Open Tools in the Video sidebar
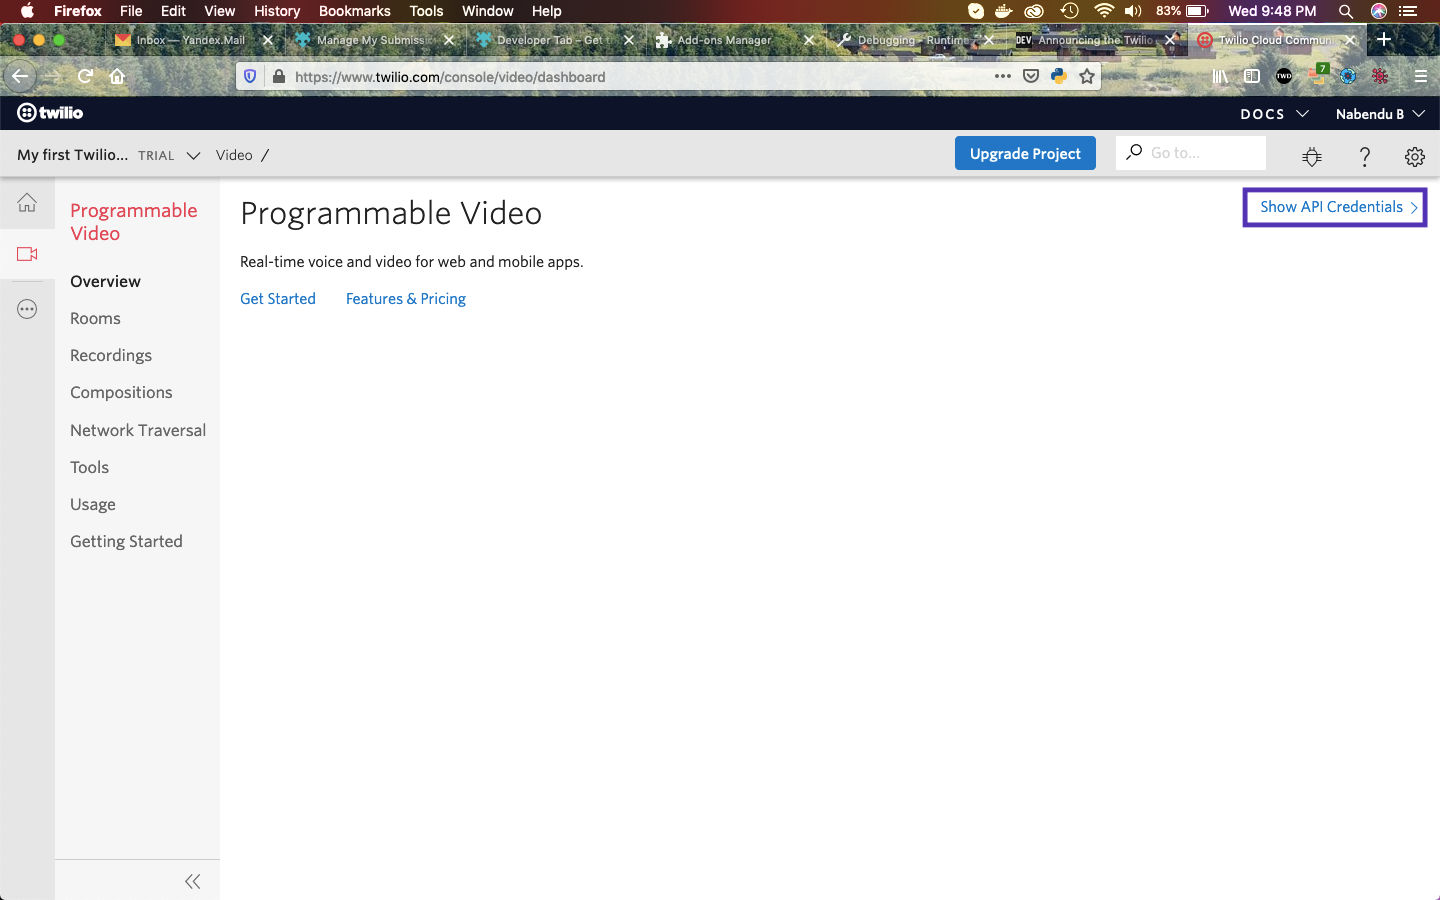This screenshot has width=1440, height=900. pos(89,467)
